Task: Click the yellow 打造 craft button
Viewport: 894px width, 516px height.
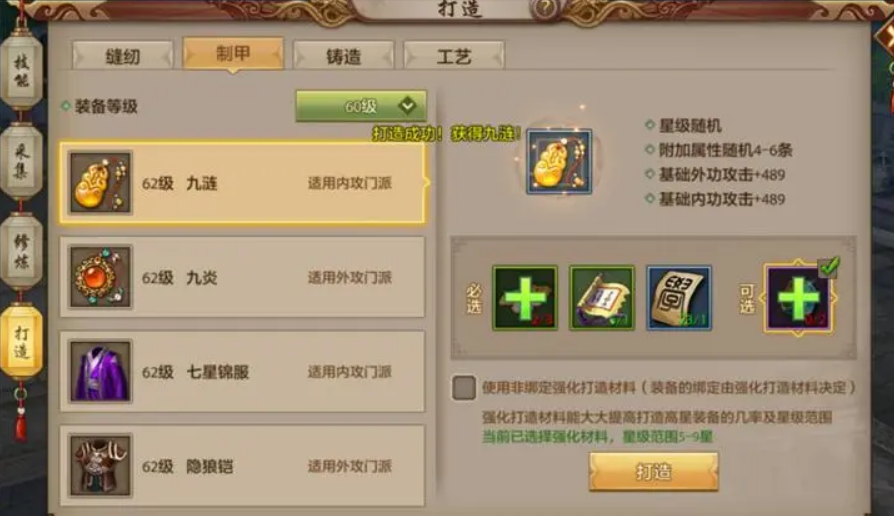Action: click(x=653, y=472)
